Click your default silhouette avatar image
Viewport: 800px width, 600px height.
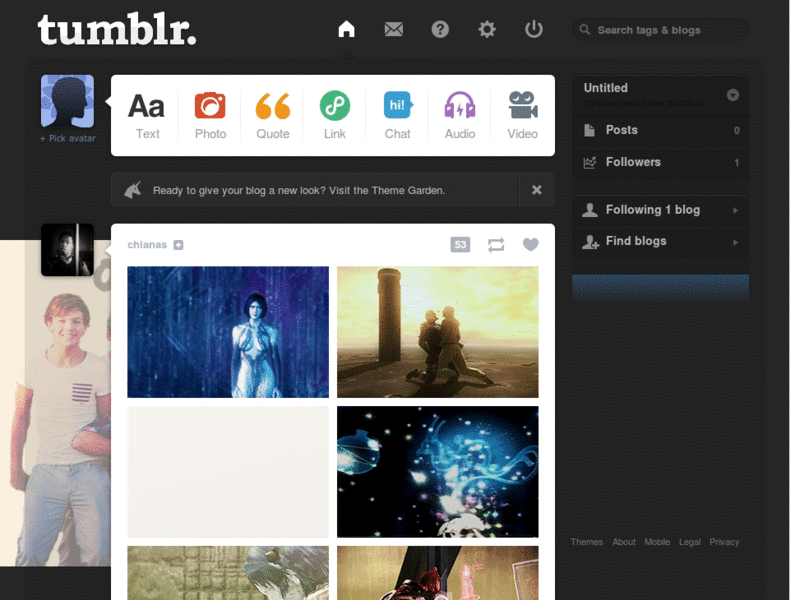point(67,101)
